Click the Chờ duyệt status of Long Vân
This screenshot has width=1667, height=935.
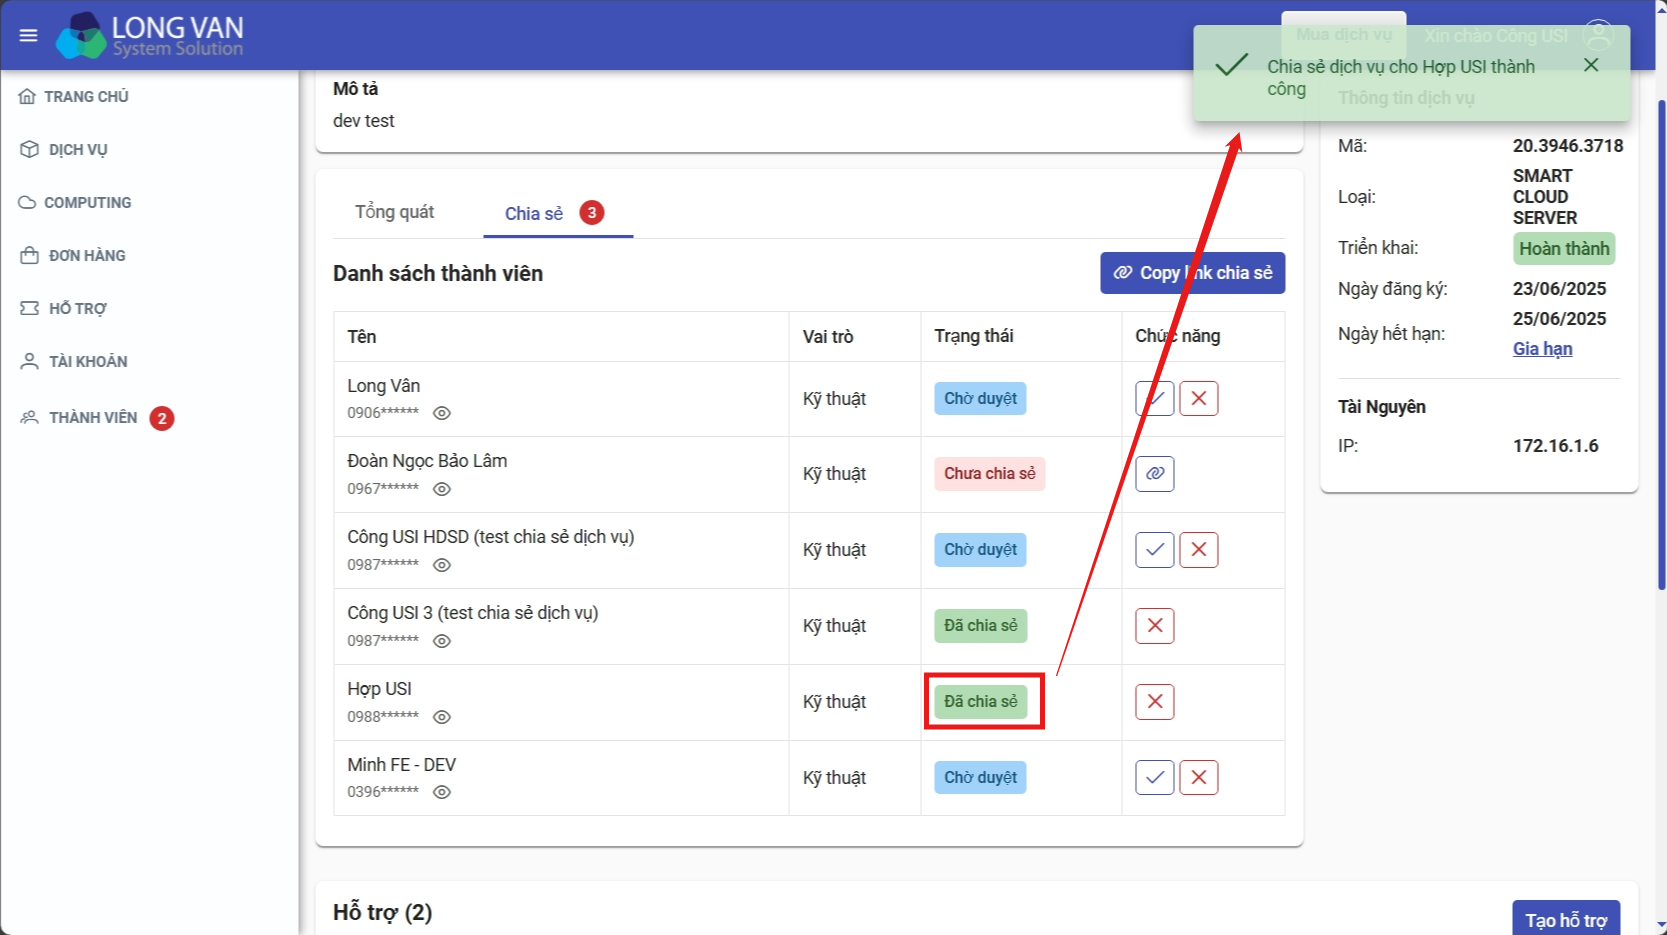(x=980, y=398)
